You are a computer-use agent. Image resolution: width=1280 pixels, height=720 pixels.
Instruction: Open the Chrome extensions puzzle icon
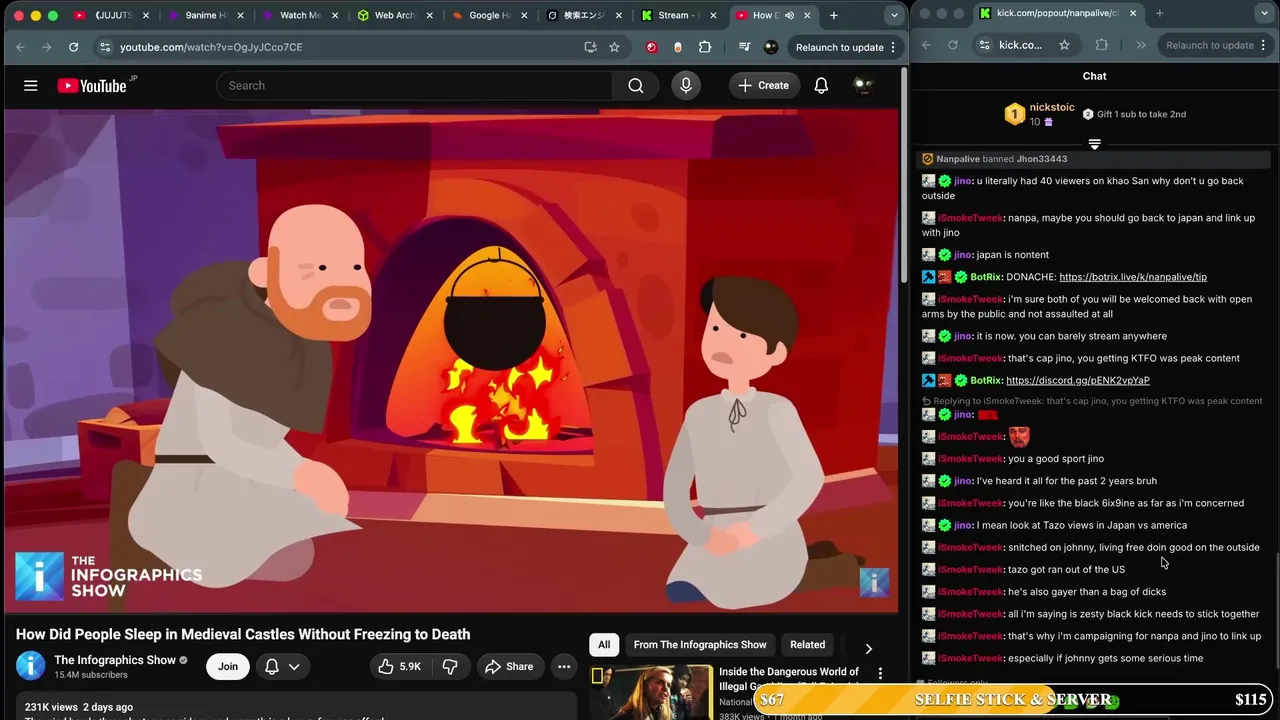pyautogui.click(x=705, y=47)
